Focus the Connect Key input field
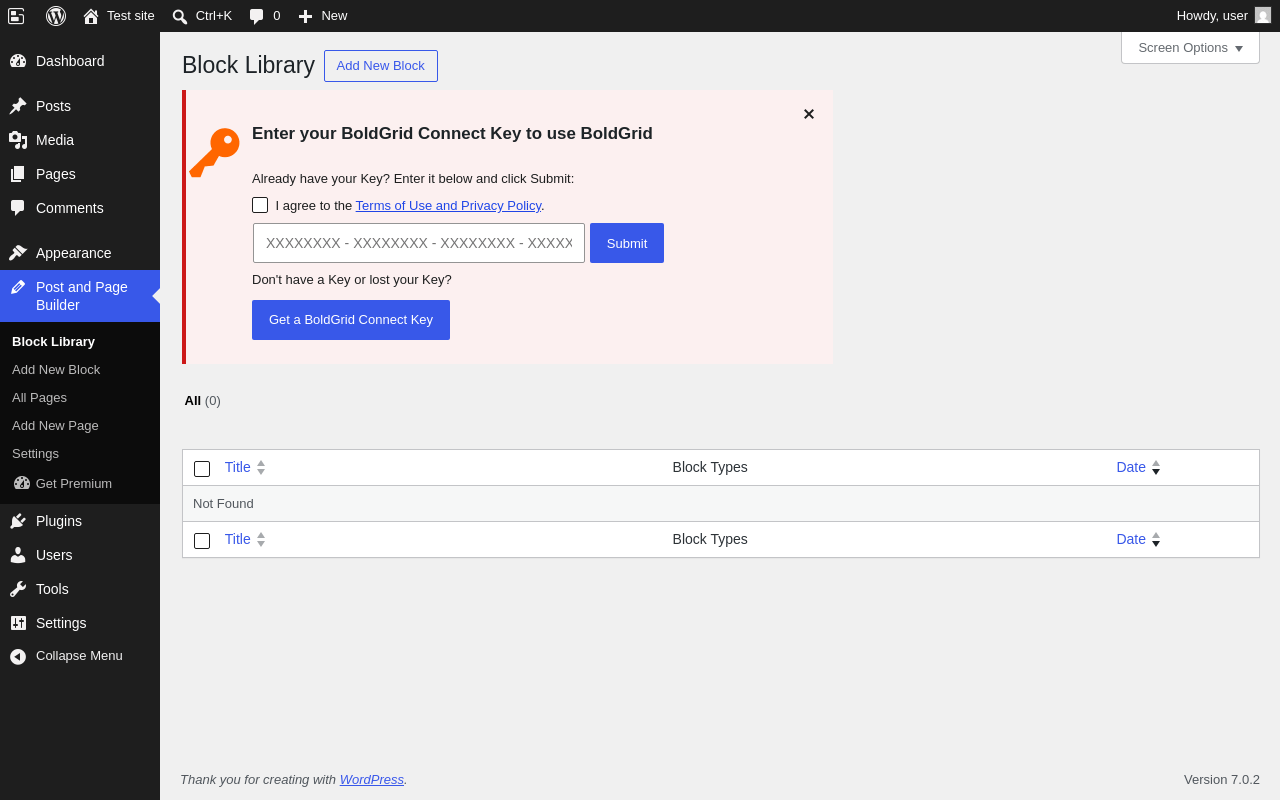1280x800 pixels. (x=419, y=243)
